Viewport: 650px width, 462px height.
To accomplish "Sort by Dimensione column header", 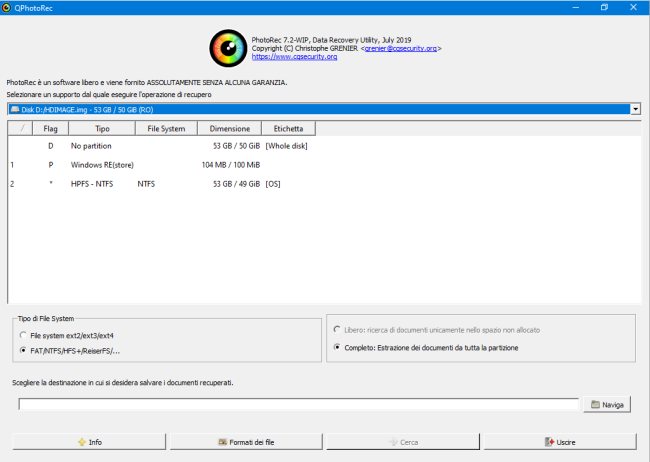I will (x=230, y=129).
